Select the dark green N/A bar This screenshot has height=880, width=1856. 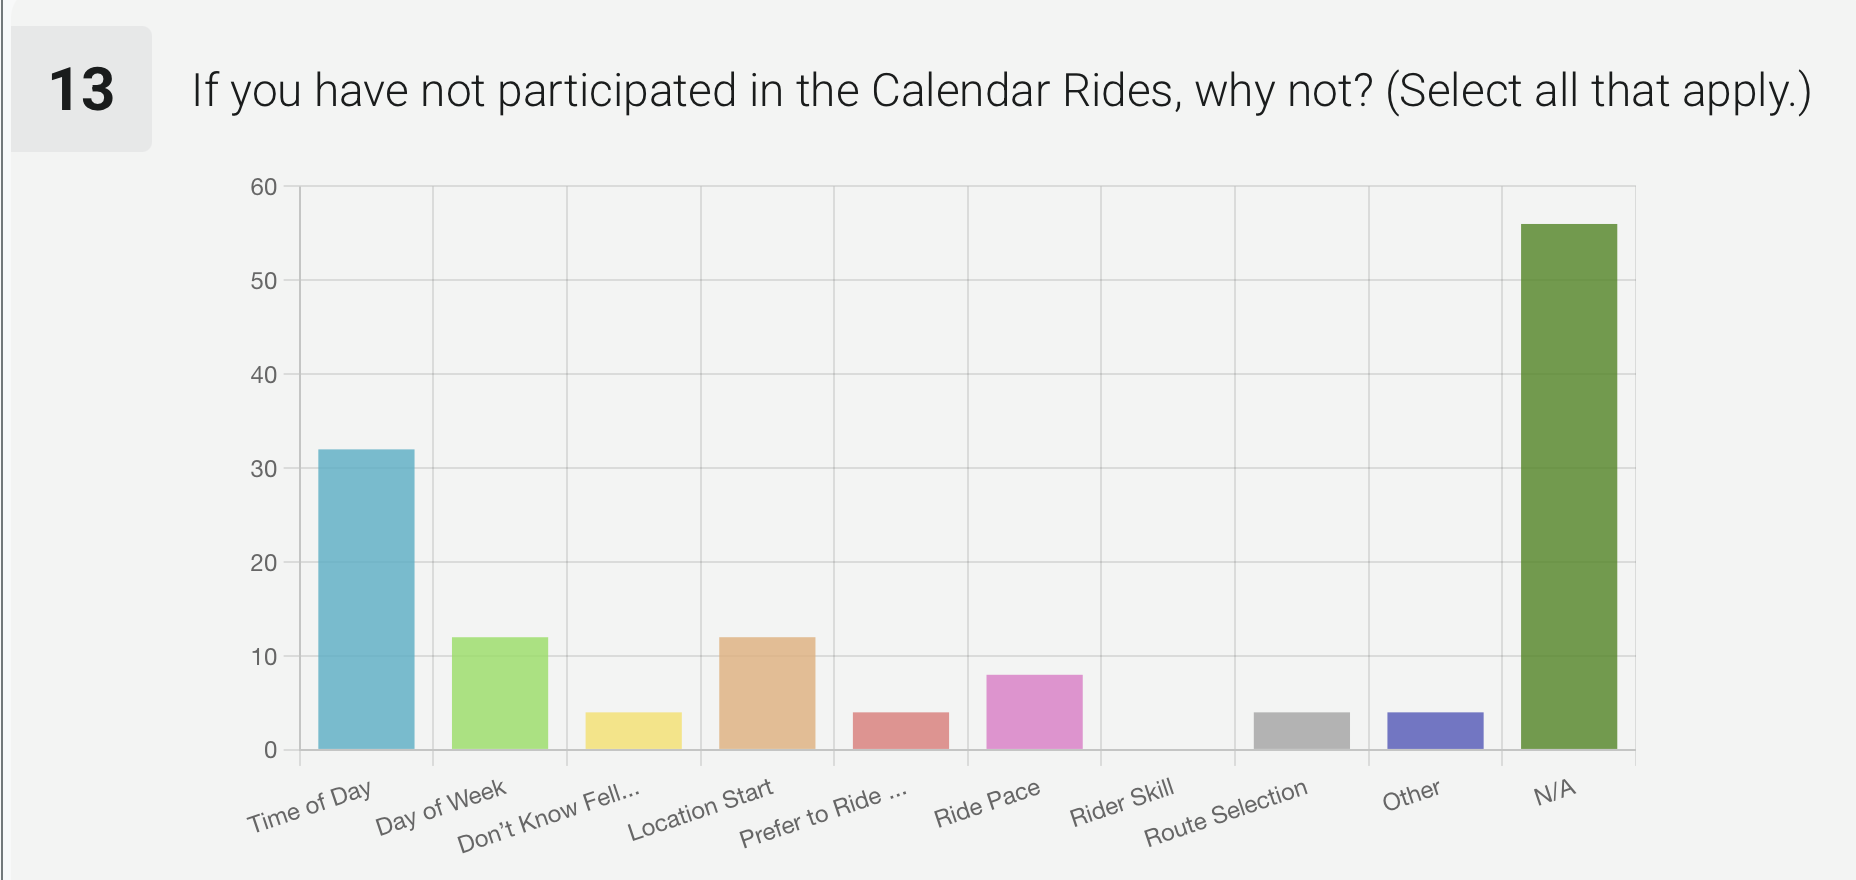coord(1568,486)
